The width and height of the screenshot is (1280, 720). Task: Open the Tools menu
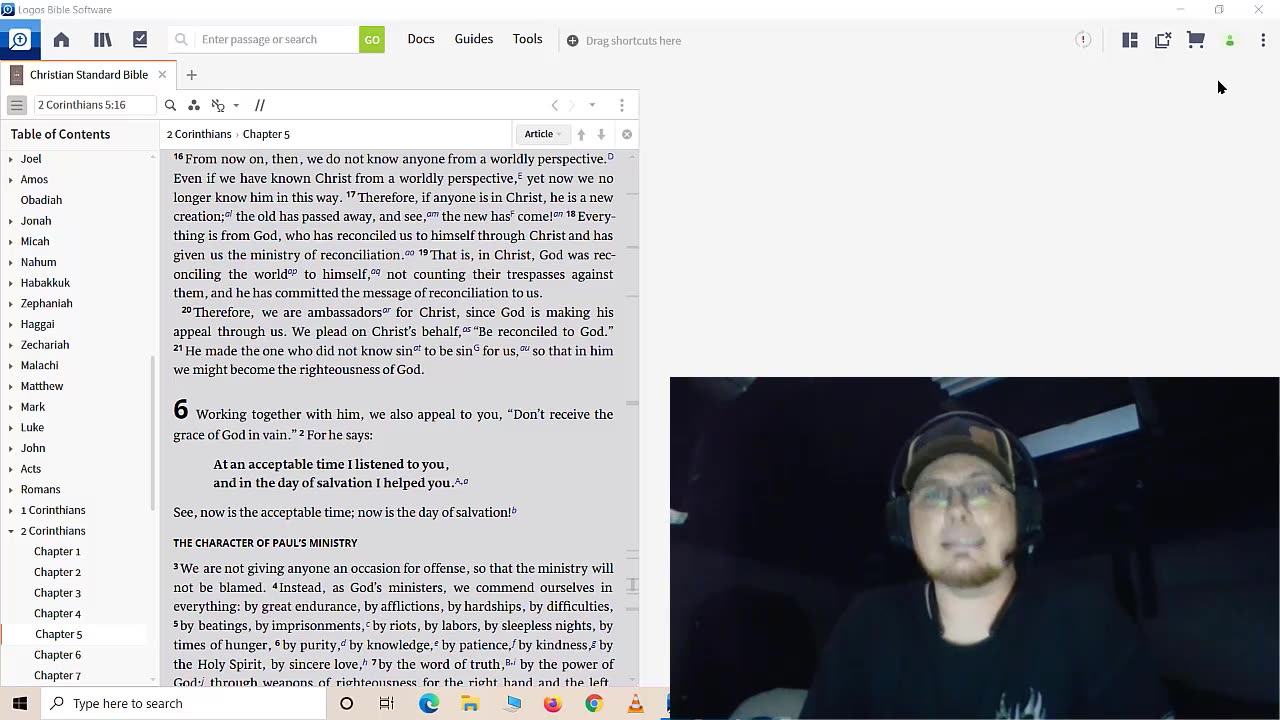[527, 39]
